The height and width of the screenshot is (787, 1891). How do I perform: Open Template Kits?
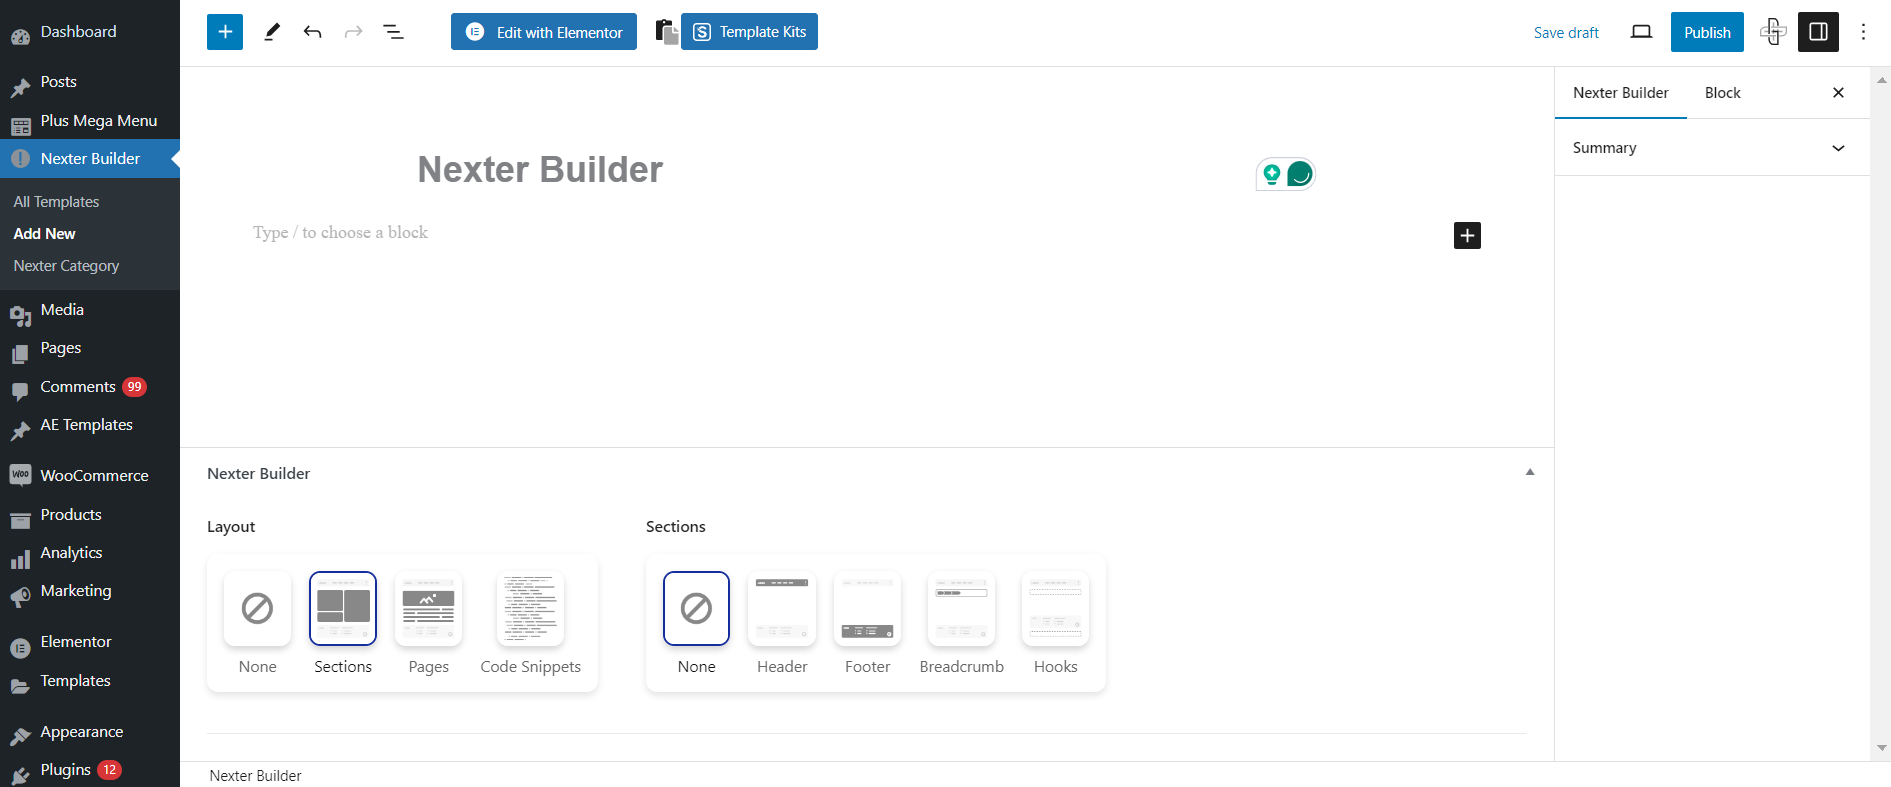click(x=749, y=32)
